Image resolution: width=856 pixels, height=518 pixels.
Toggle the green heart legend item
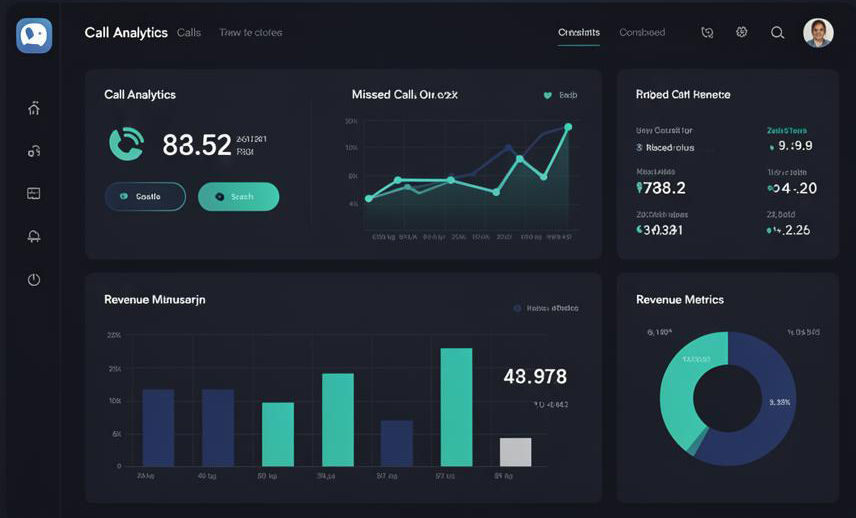[x=560, y=95]
